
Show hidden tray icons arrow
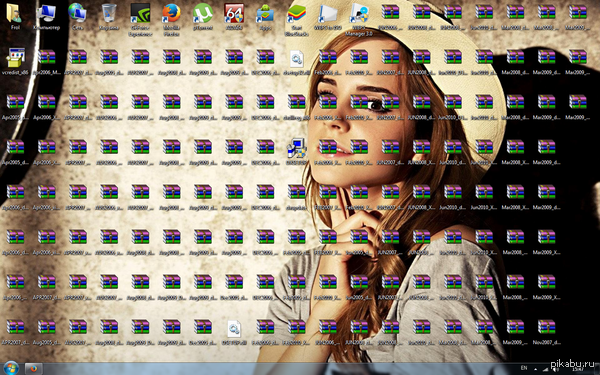tap(535, 368)
